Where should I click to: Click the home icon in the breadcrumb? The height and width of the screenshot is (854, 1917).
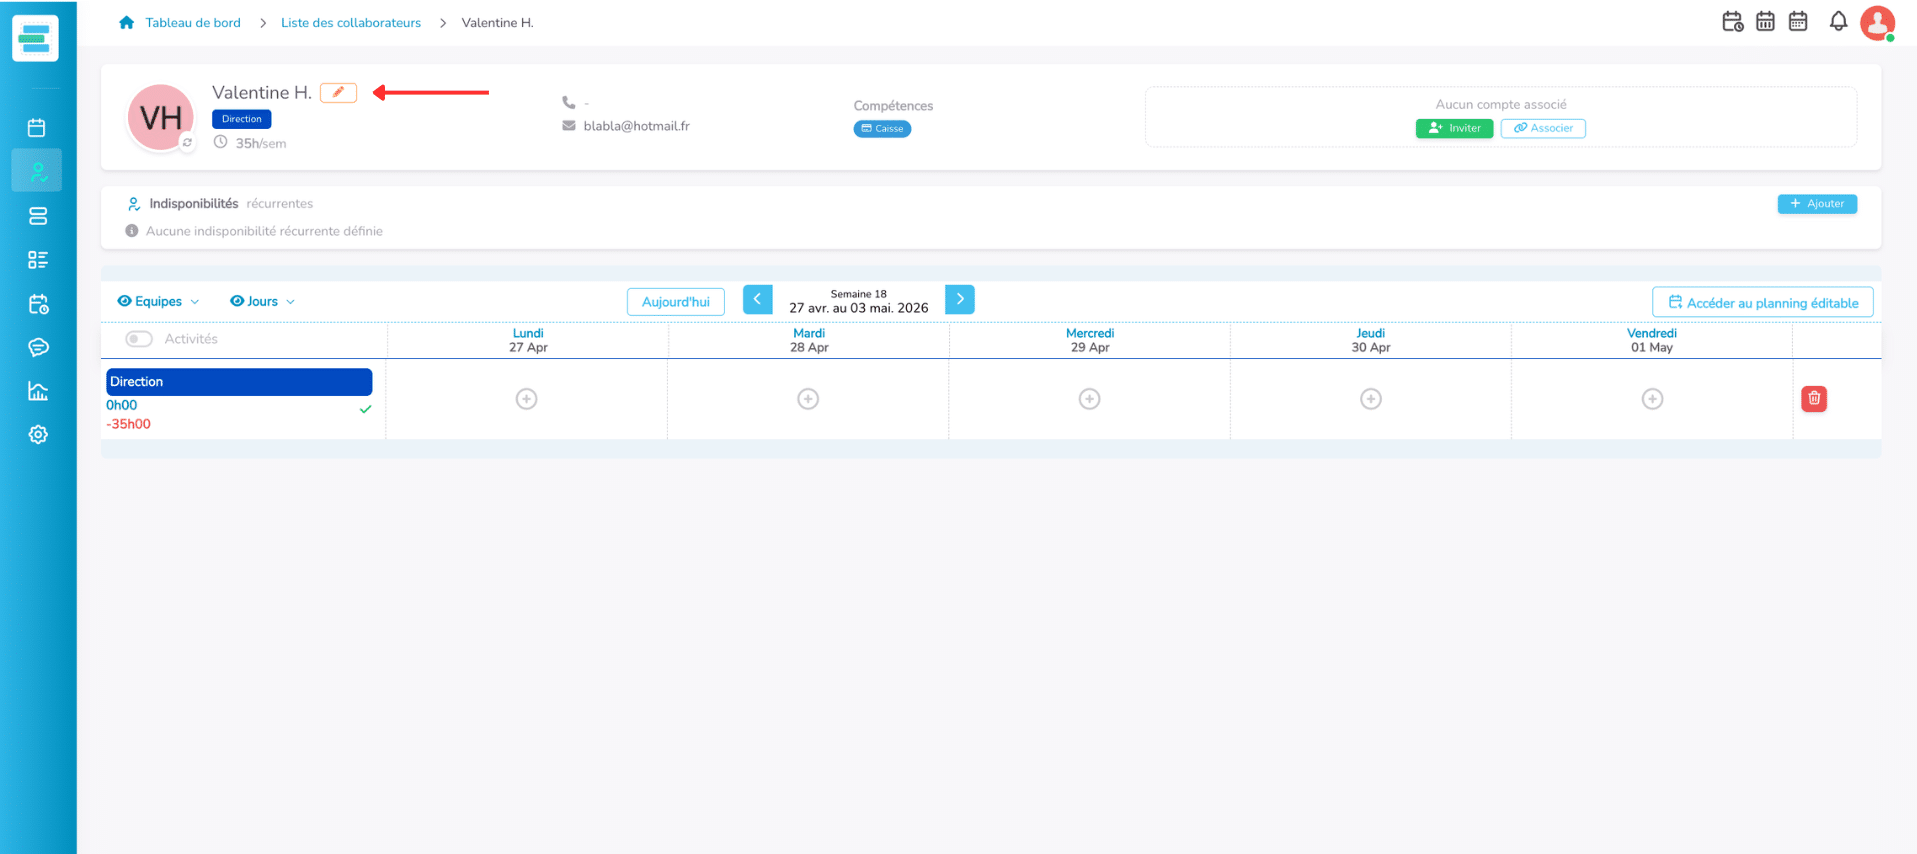pos(126,22)
